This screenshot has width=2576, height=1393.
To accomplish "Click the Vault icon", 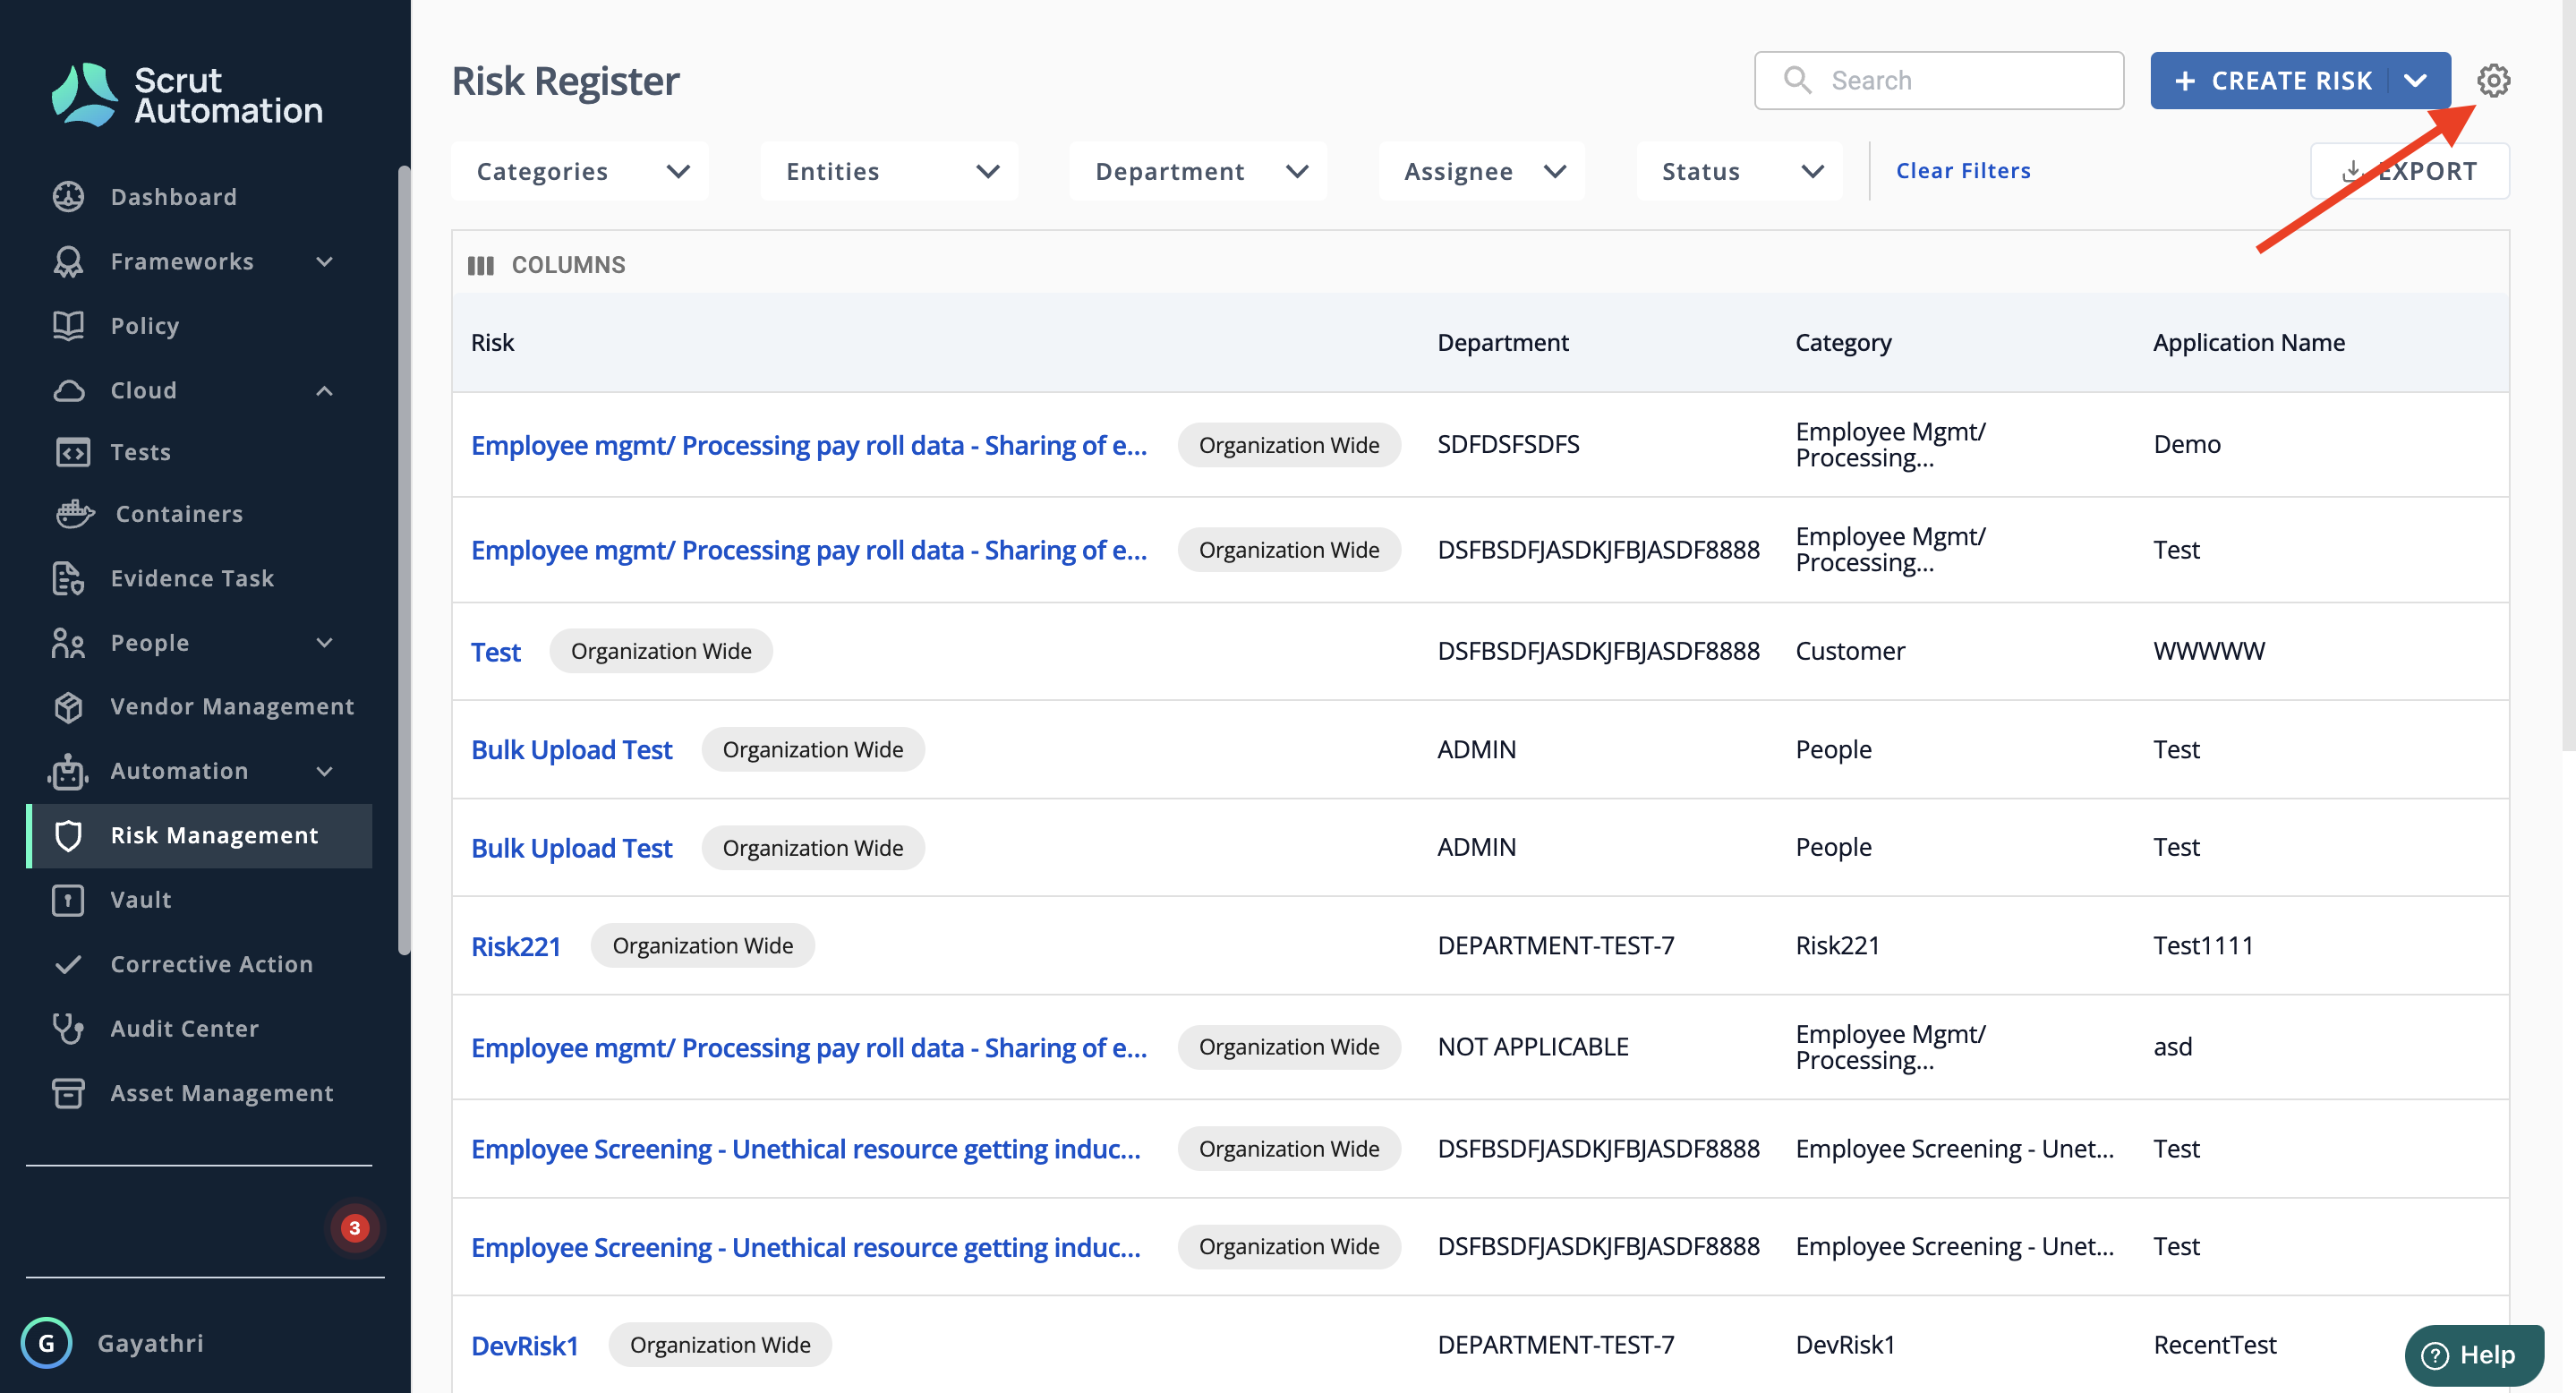I will click(68, 900).
